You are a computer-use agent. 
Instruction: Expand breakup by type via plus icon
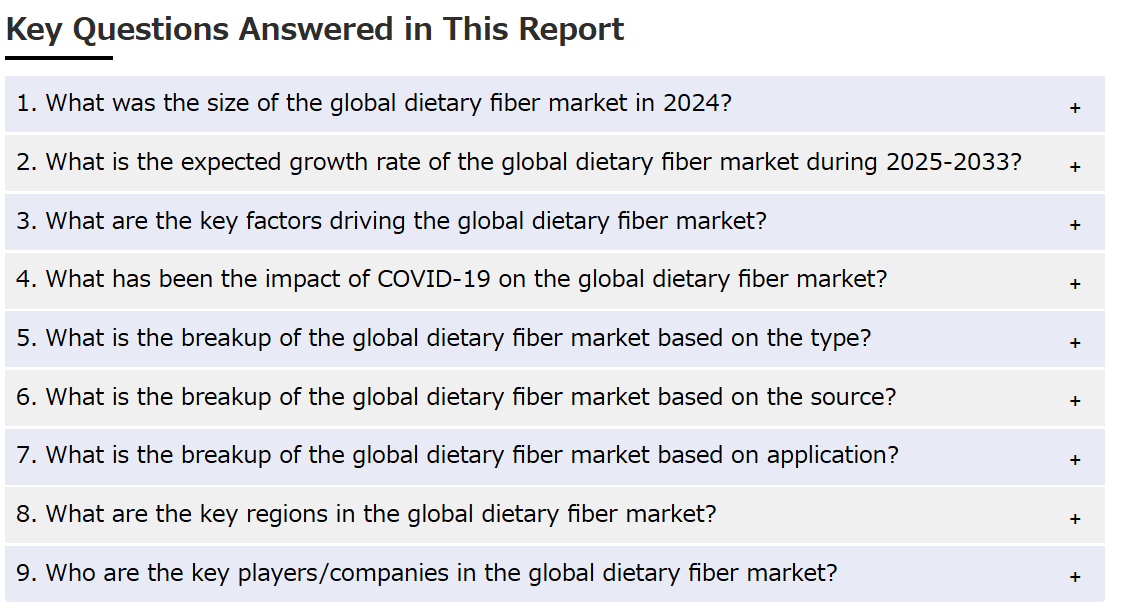pyautogui.click(x=1075, y=343)
